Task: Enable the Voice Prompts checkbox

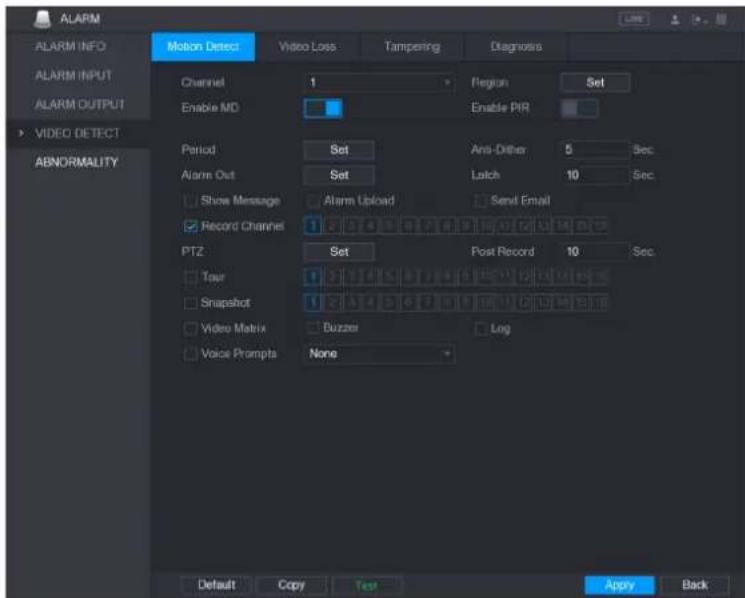Action: pyautogui.click(x=190, y=354)
